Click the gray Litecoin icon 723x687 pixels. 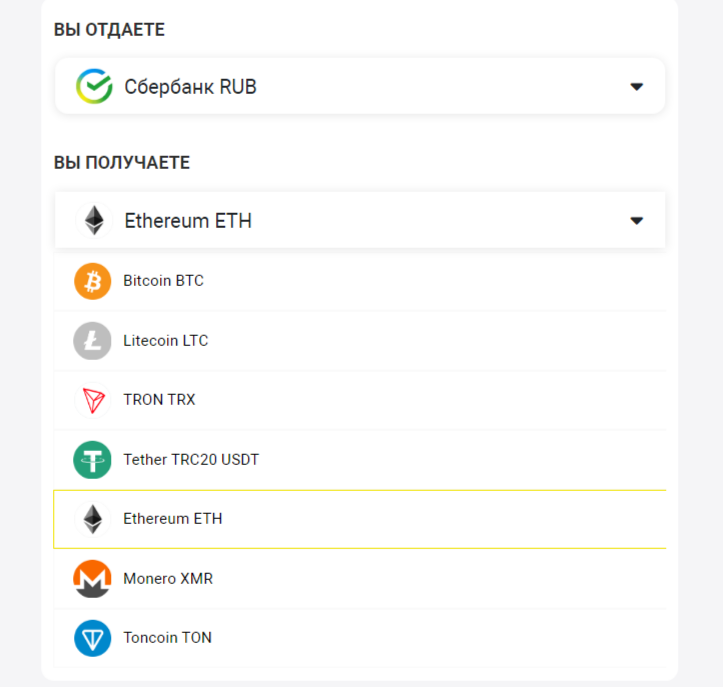coord(92,341)
